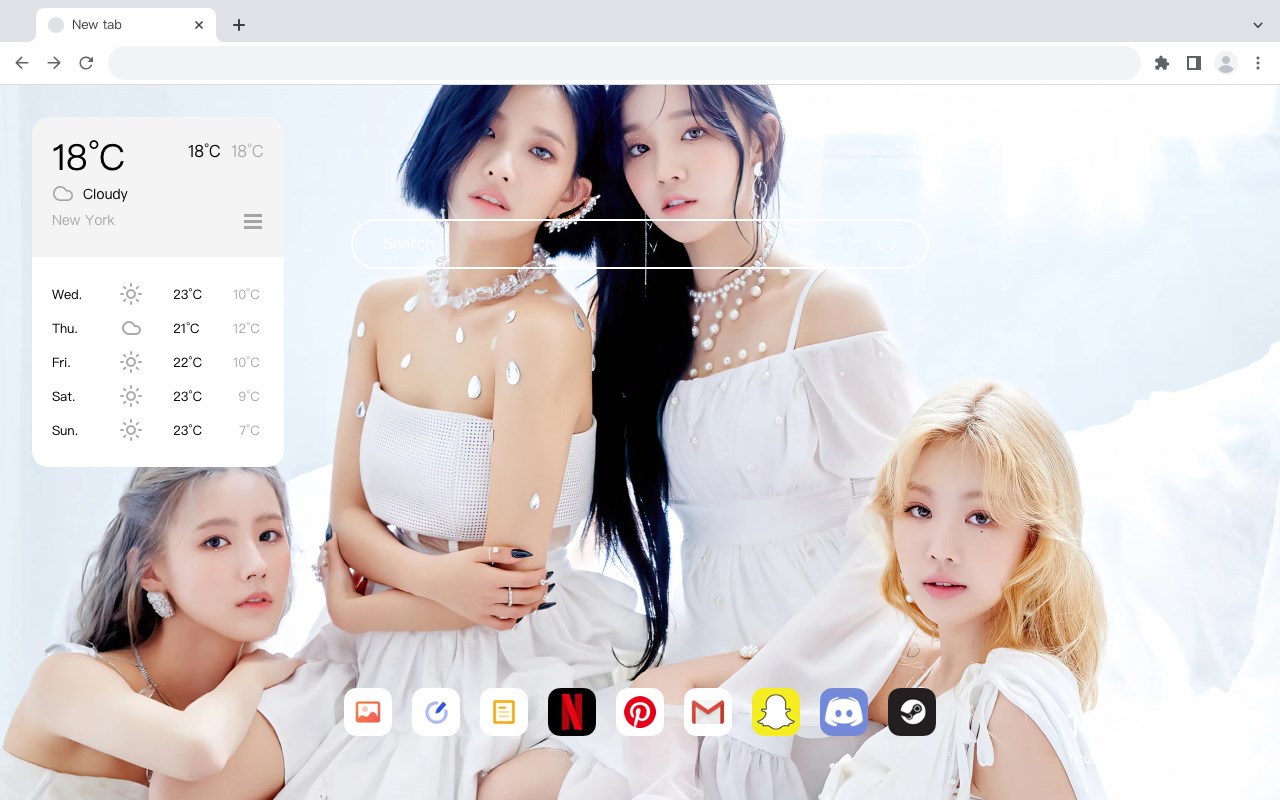Image resolution: width=1280 pixels, height=800 pixels.
Task: Click Saturday's 9°C low temperature
Action: click(x=249, y=396)
